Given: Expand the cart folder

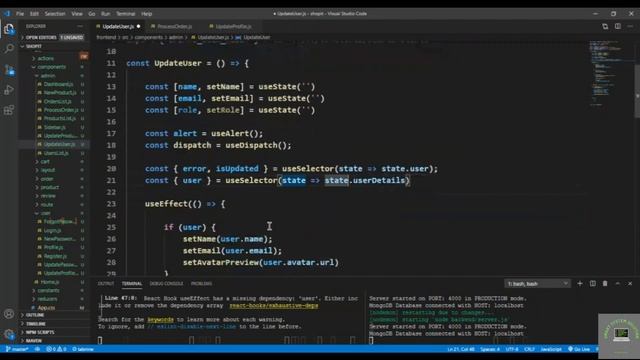Looking at the screenshot, I should point(45,162).
